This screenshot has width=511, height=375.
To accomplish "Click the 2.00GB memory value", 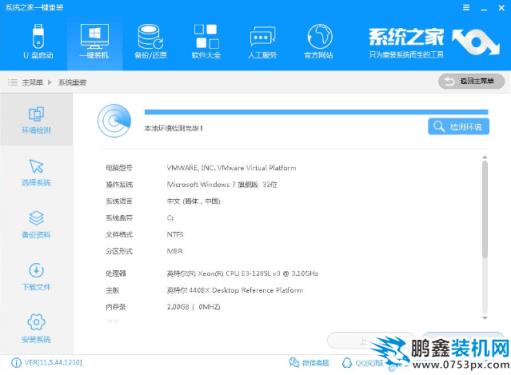I will (x=193, y=307).
